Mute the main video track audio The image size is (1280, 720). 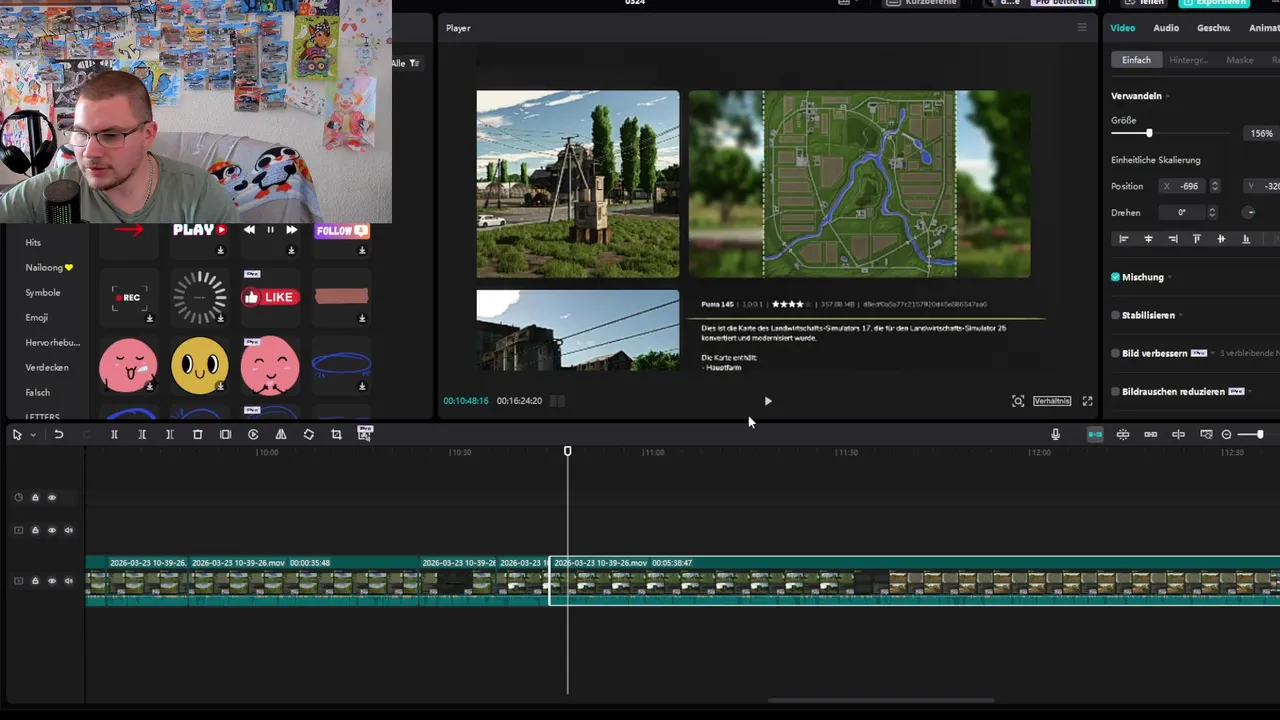69,581
